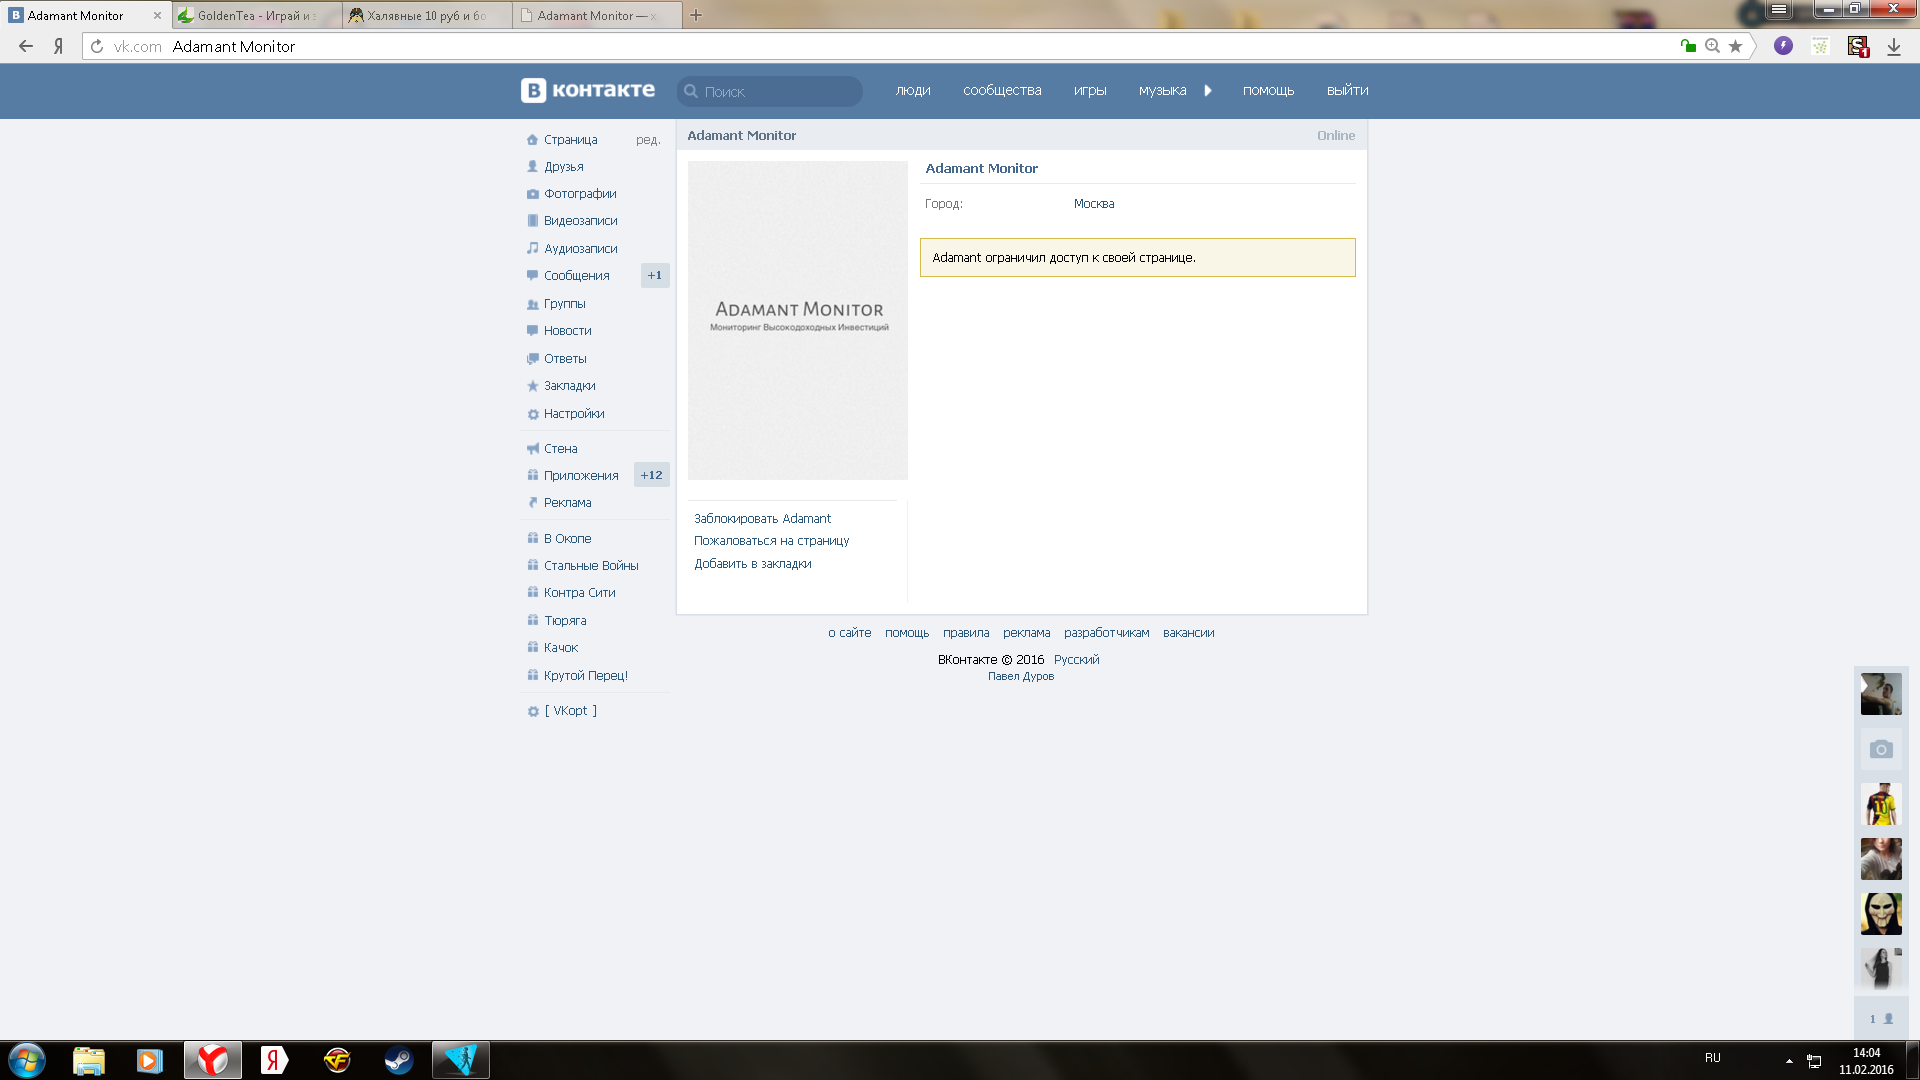Viewport: 1920px width, 1080px height.
Task: Click the messages +1 counter badge
Action: 655,276
